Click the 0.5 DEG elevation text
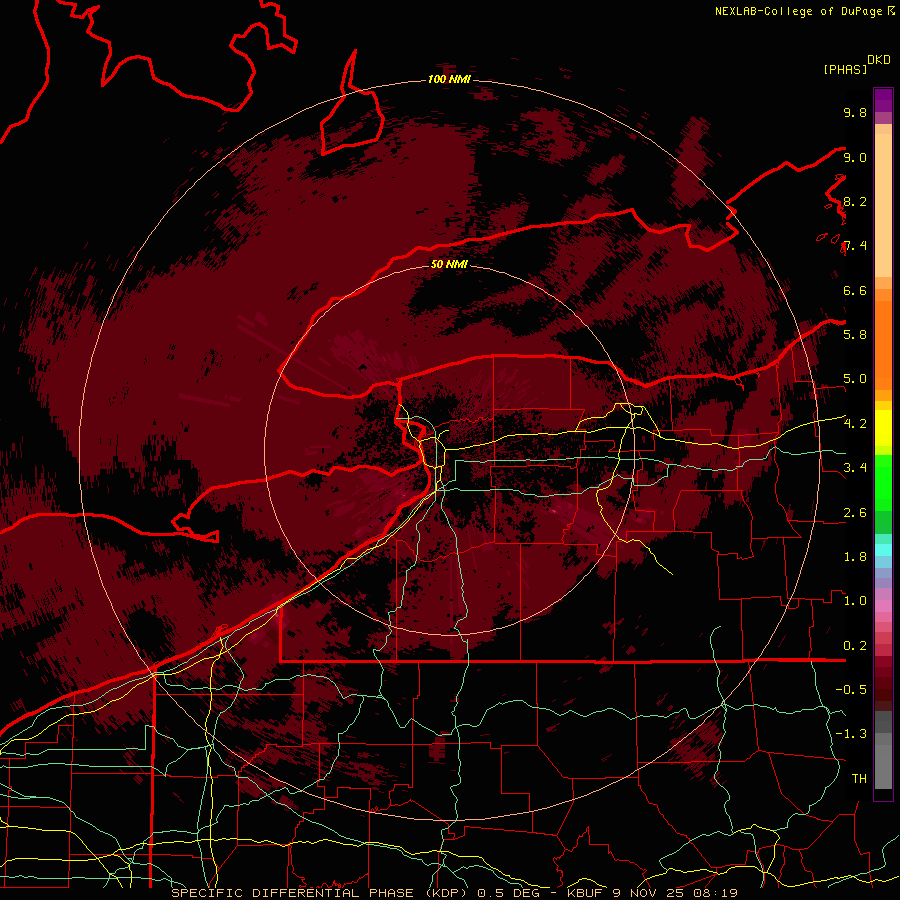Screen dimensions: 900x900 (x=511, y=893)
